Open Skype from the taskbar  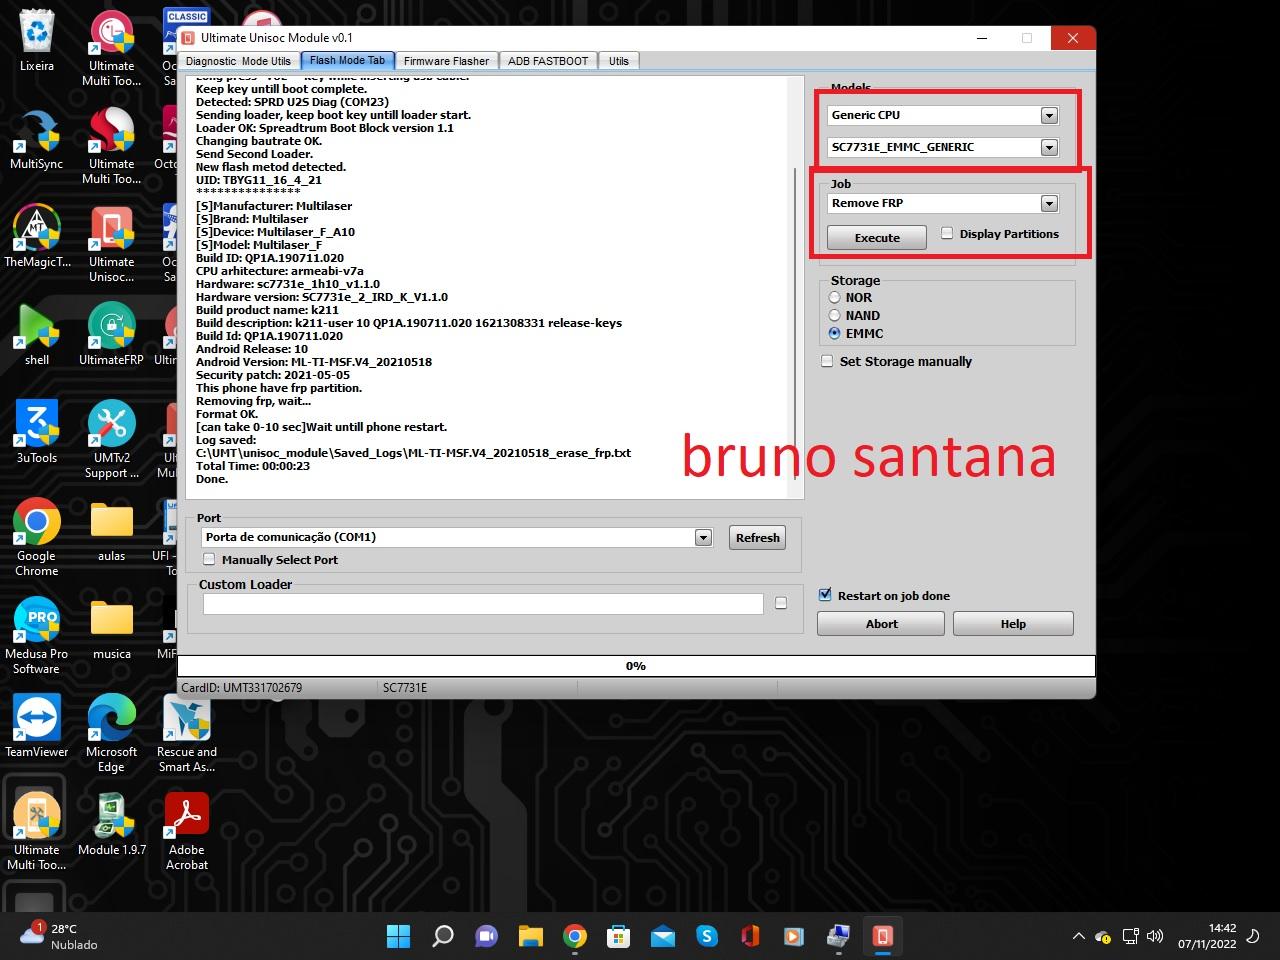707,936
